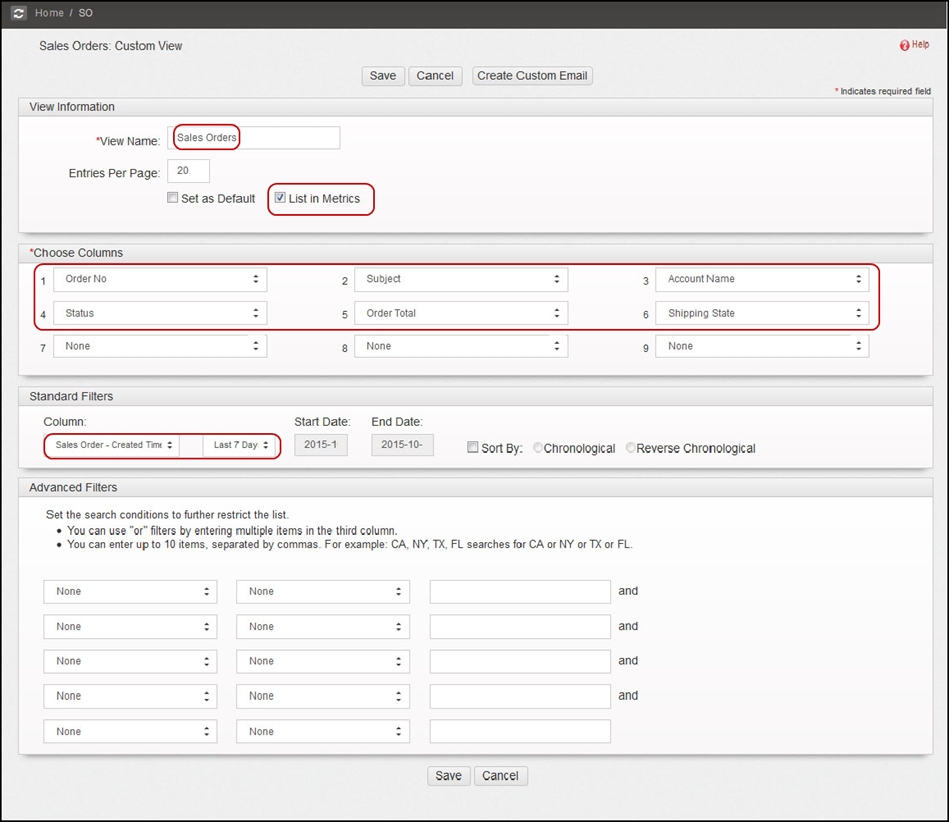Cancel changes using the bottom Cancel button
Image resolution: width=949 pixels, height=822 pixels.
[x=500, y=775]
